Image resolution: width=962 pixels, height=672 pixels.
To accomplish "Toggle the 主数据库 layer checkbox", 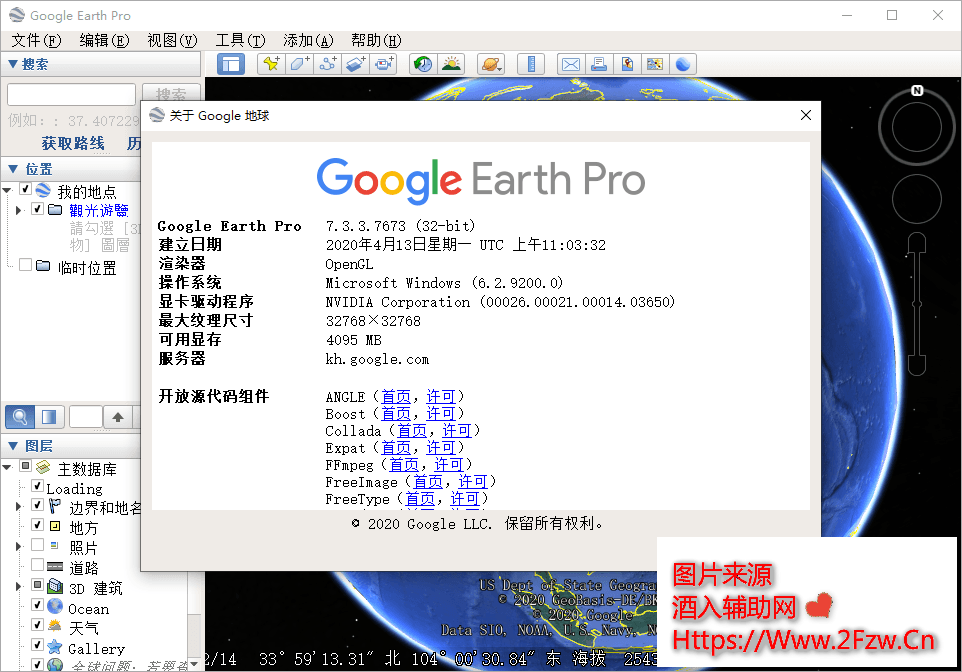I will pyautogui.click(x=26, y=466).
